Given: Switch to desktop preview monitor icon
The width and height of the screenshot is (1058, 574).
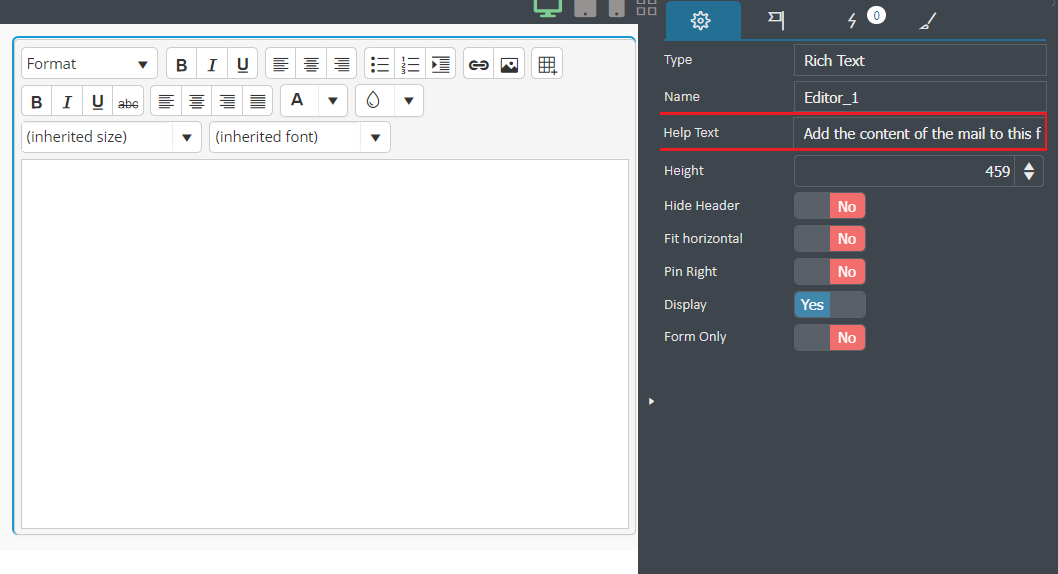Looking at the screenshot, I should tap(548, 7).
